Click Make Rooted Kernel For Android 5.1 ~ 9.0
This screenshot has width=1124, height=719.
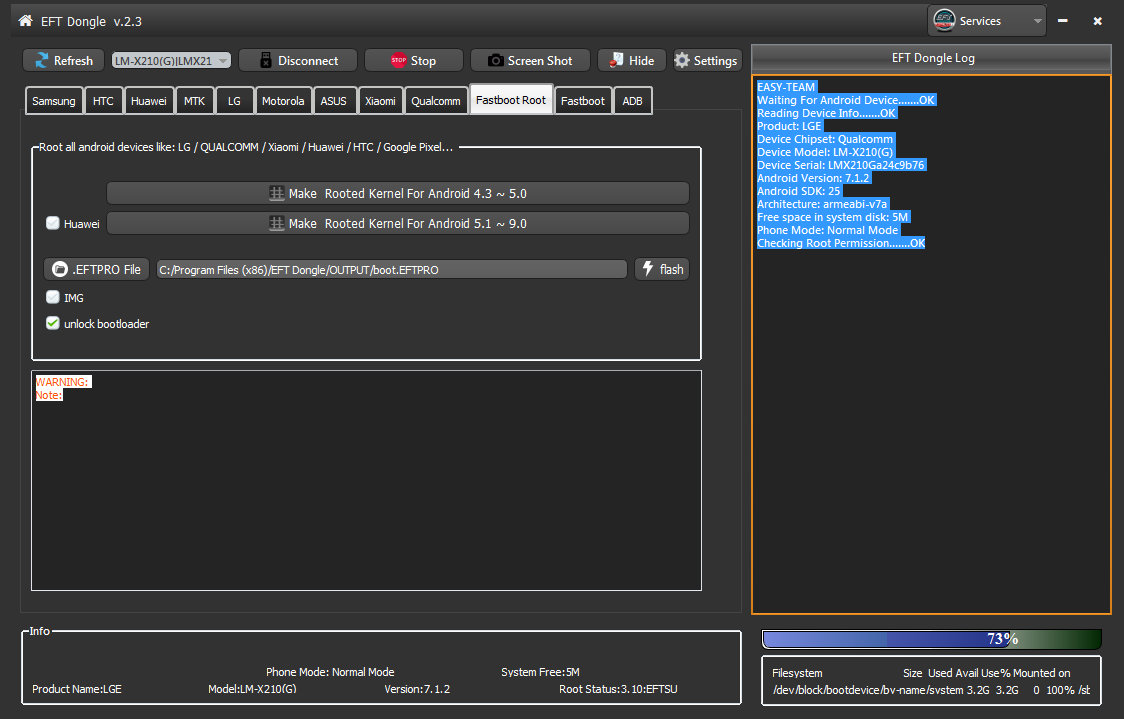(398, 224)
